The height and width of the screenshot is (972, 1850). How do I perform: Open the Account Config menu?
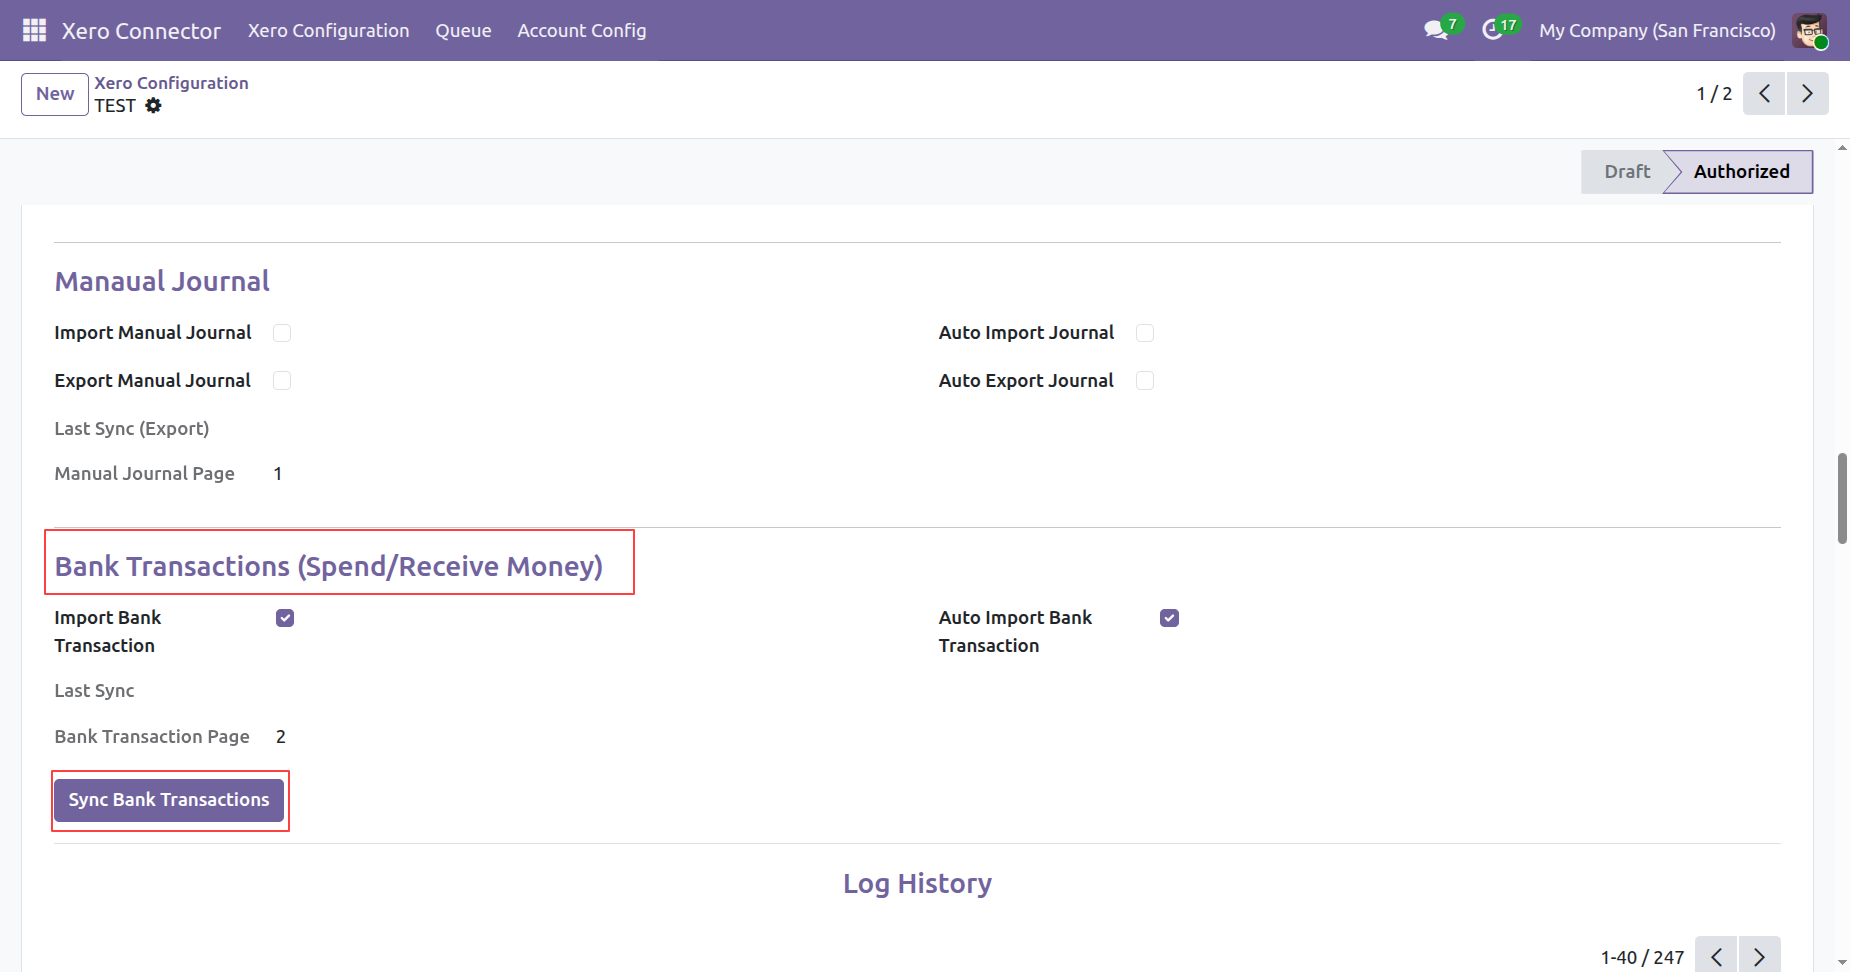pyautogui.click(x=582, y=30)
